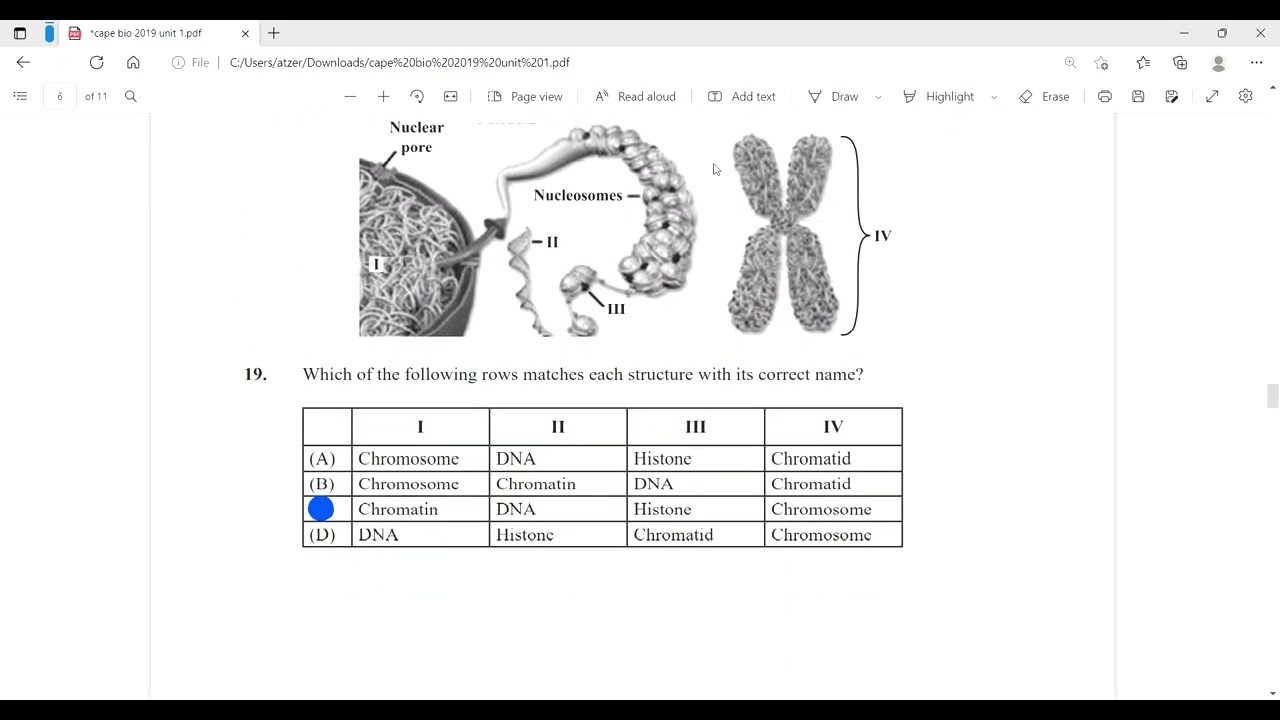
Task: Expand Draw tool options dropdown
Action: click(878, 97)
